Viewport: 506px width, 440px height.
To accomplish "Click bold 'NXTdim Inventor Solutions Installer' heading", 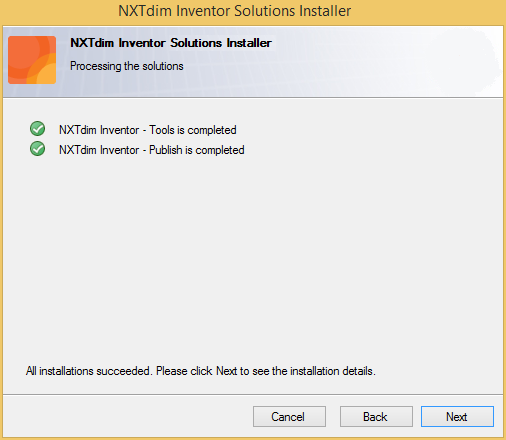I will point(171,43).
